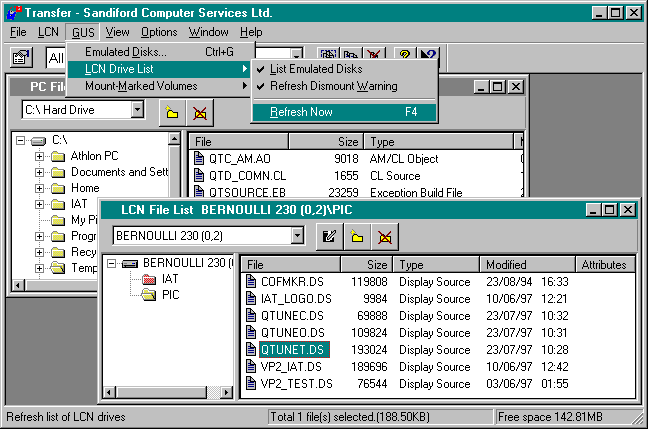648x429 pixels.
Task: Create new folder in LCN File List
Action: click(x=357, y=237)
